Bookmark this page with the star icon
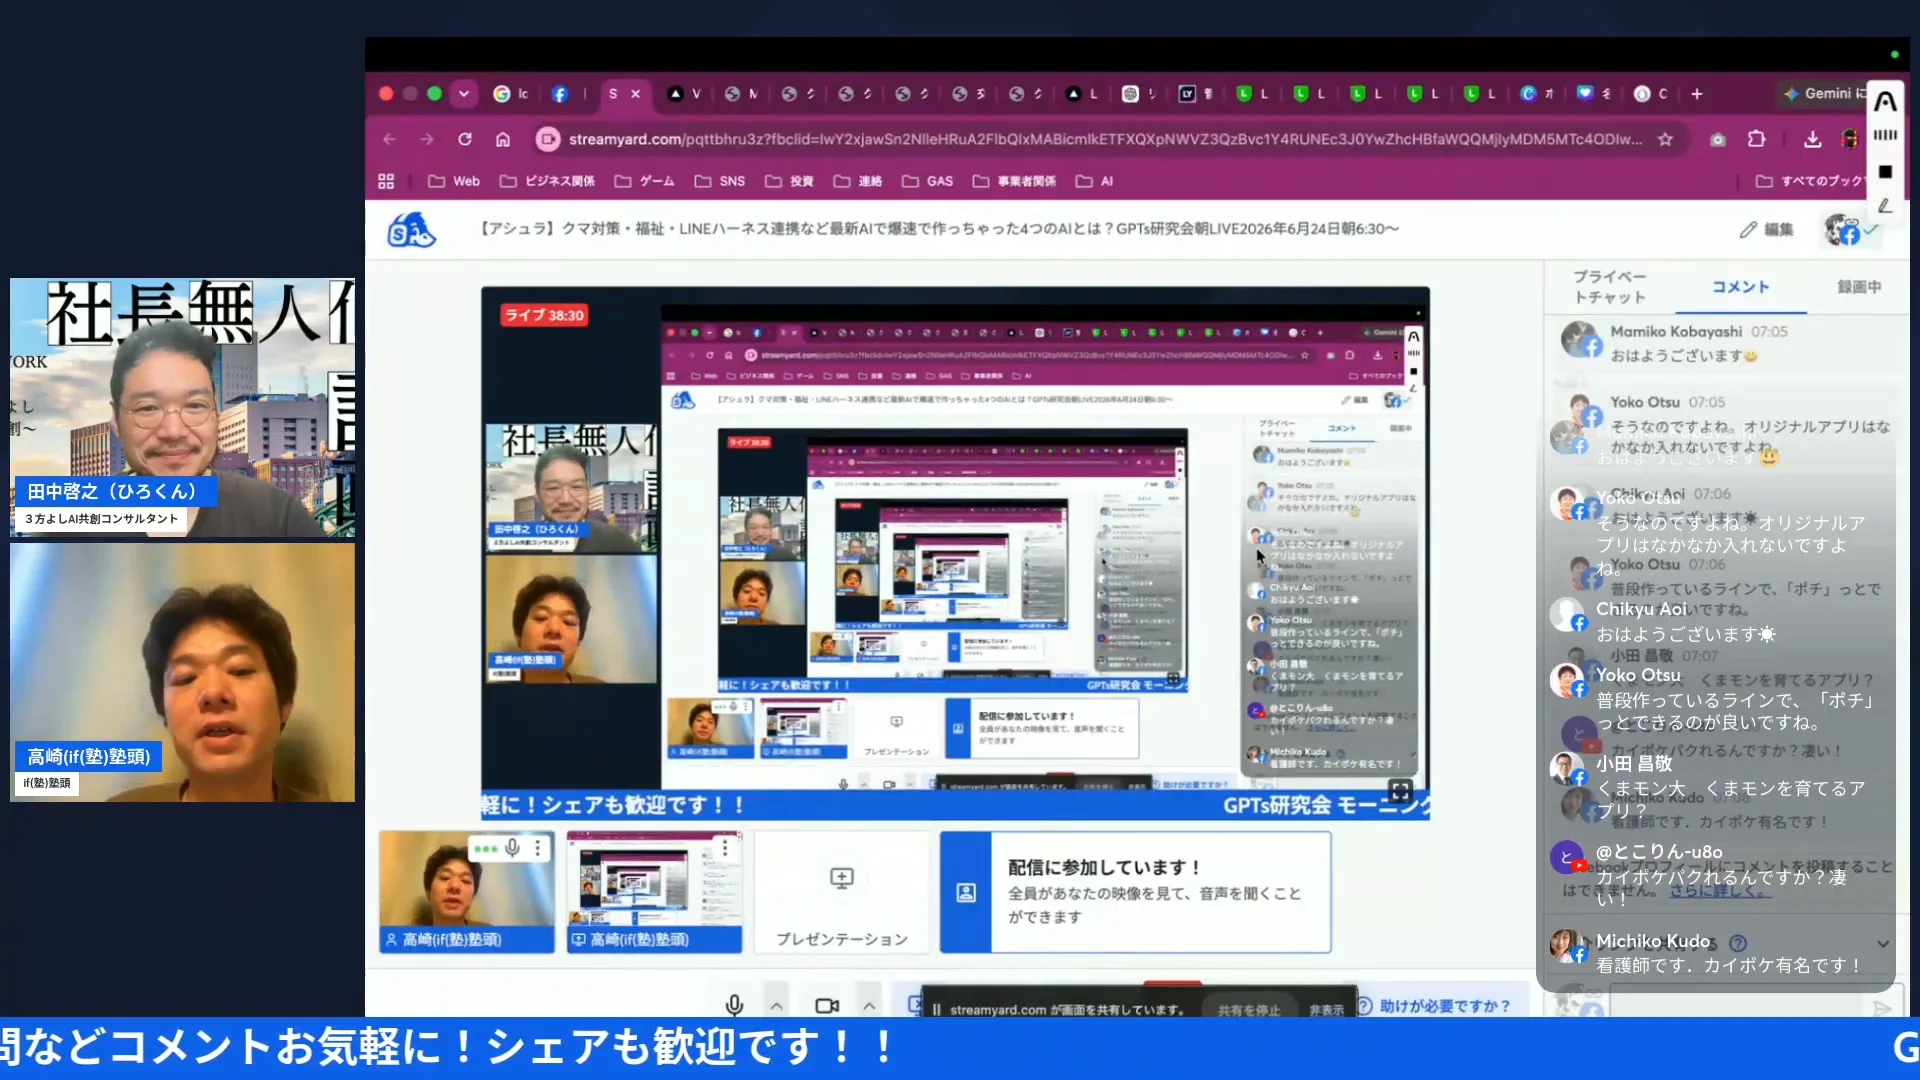 [x=1665, y=139]
